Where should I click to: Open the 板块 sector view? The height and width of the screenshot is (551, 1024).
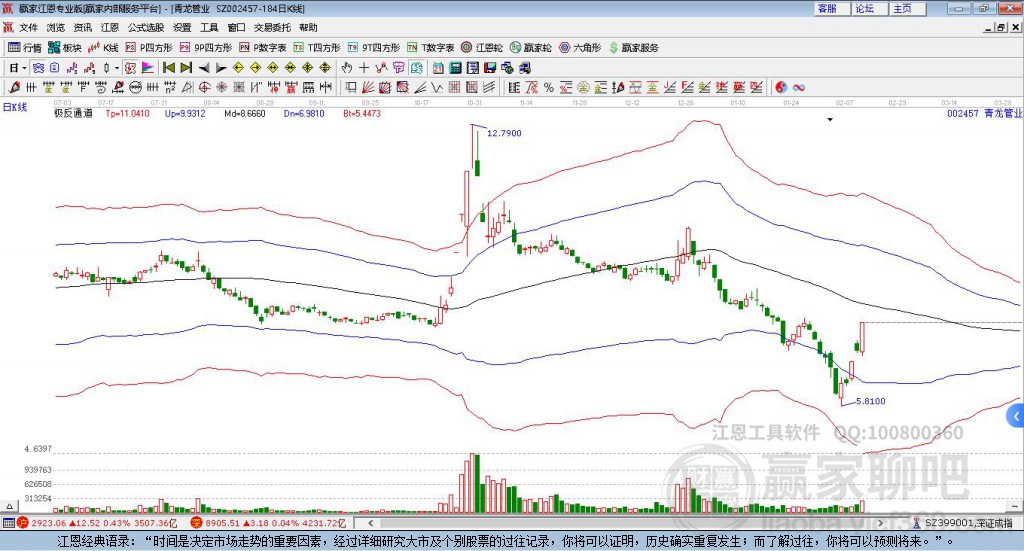pyautogui.click(x=64, y=48)
